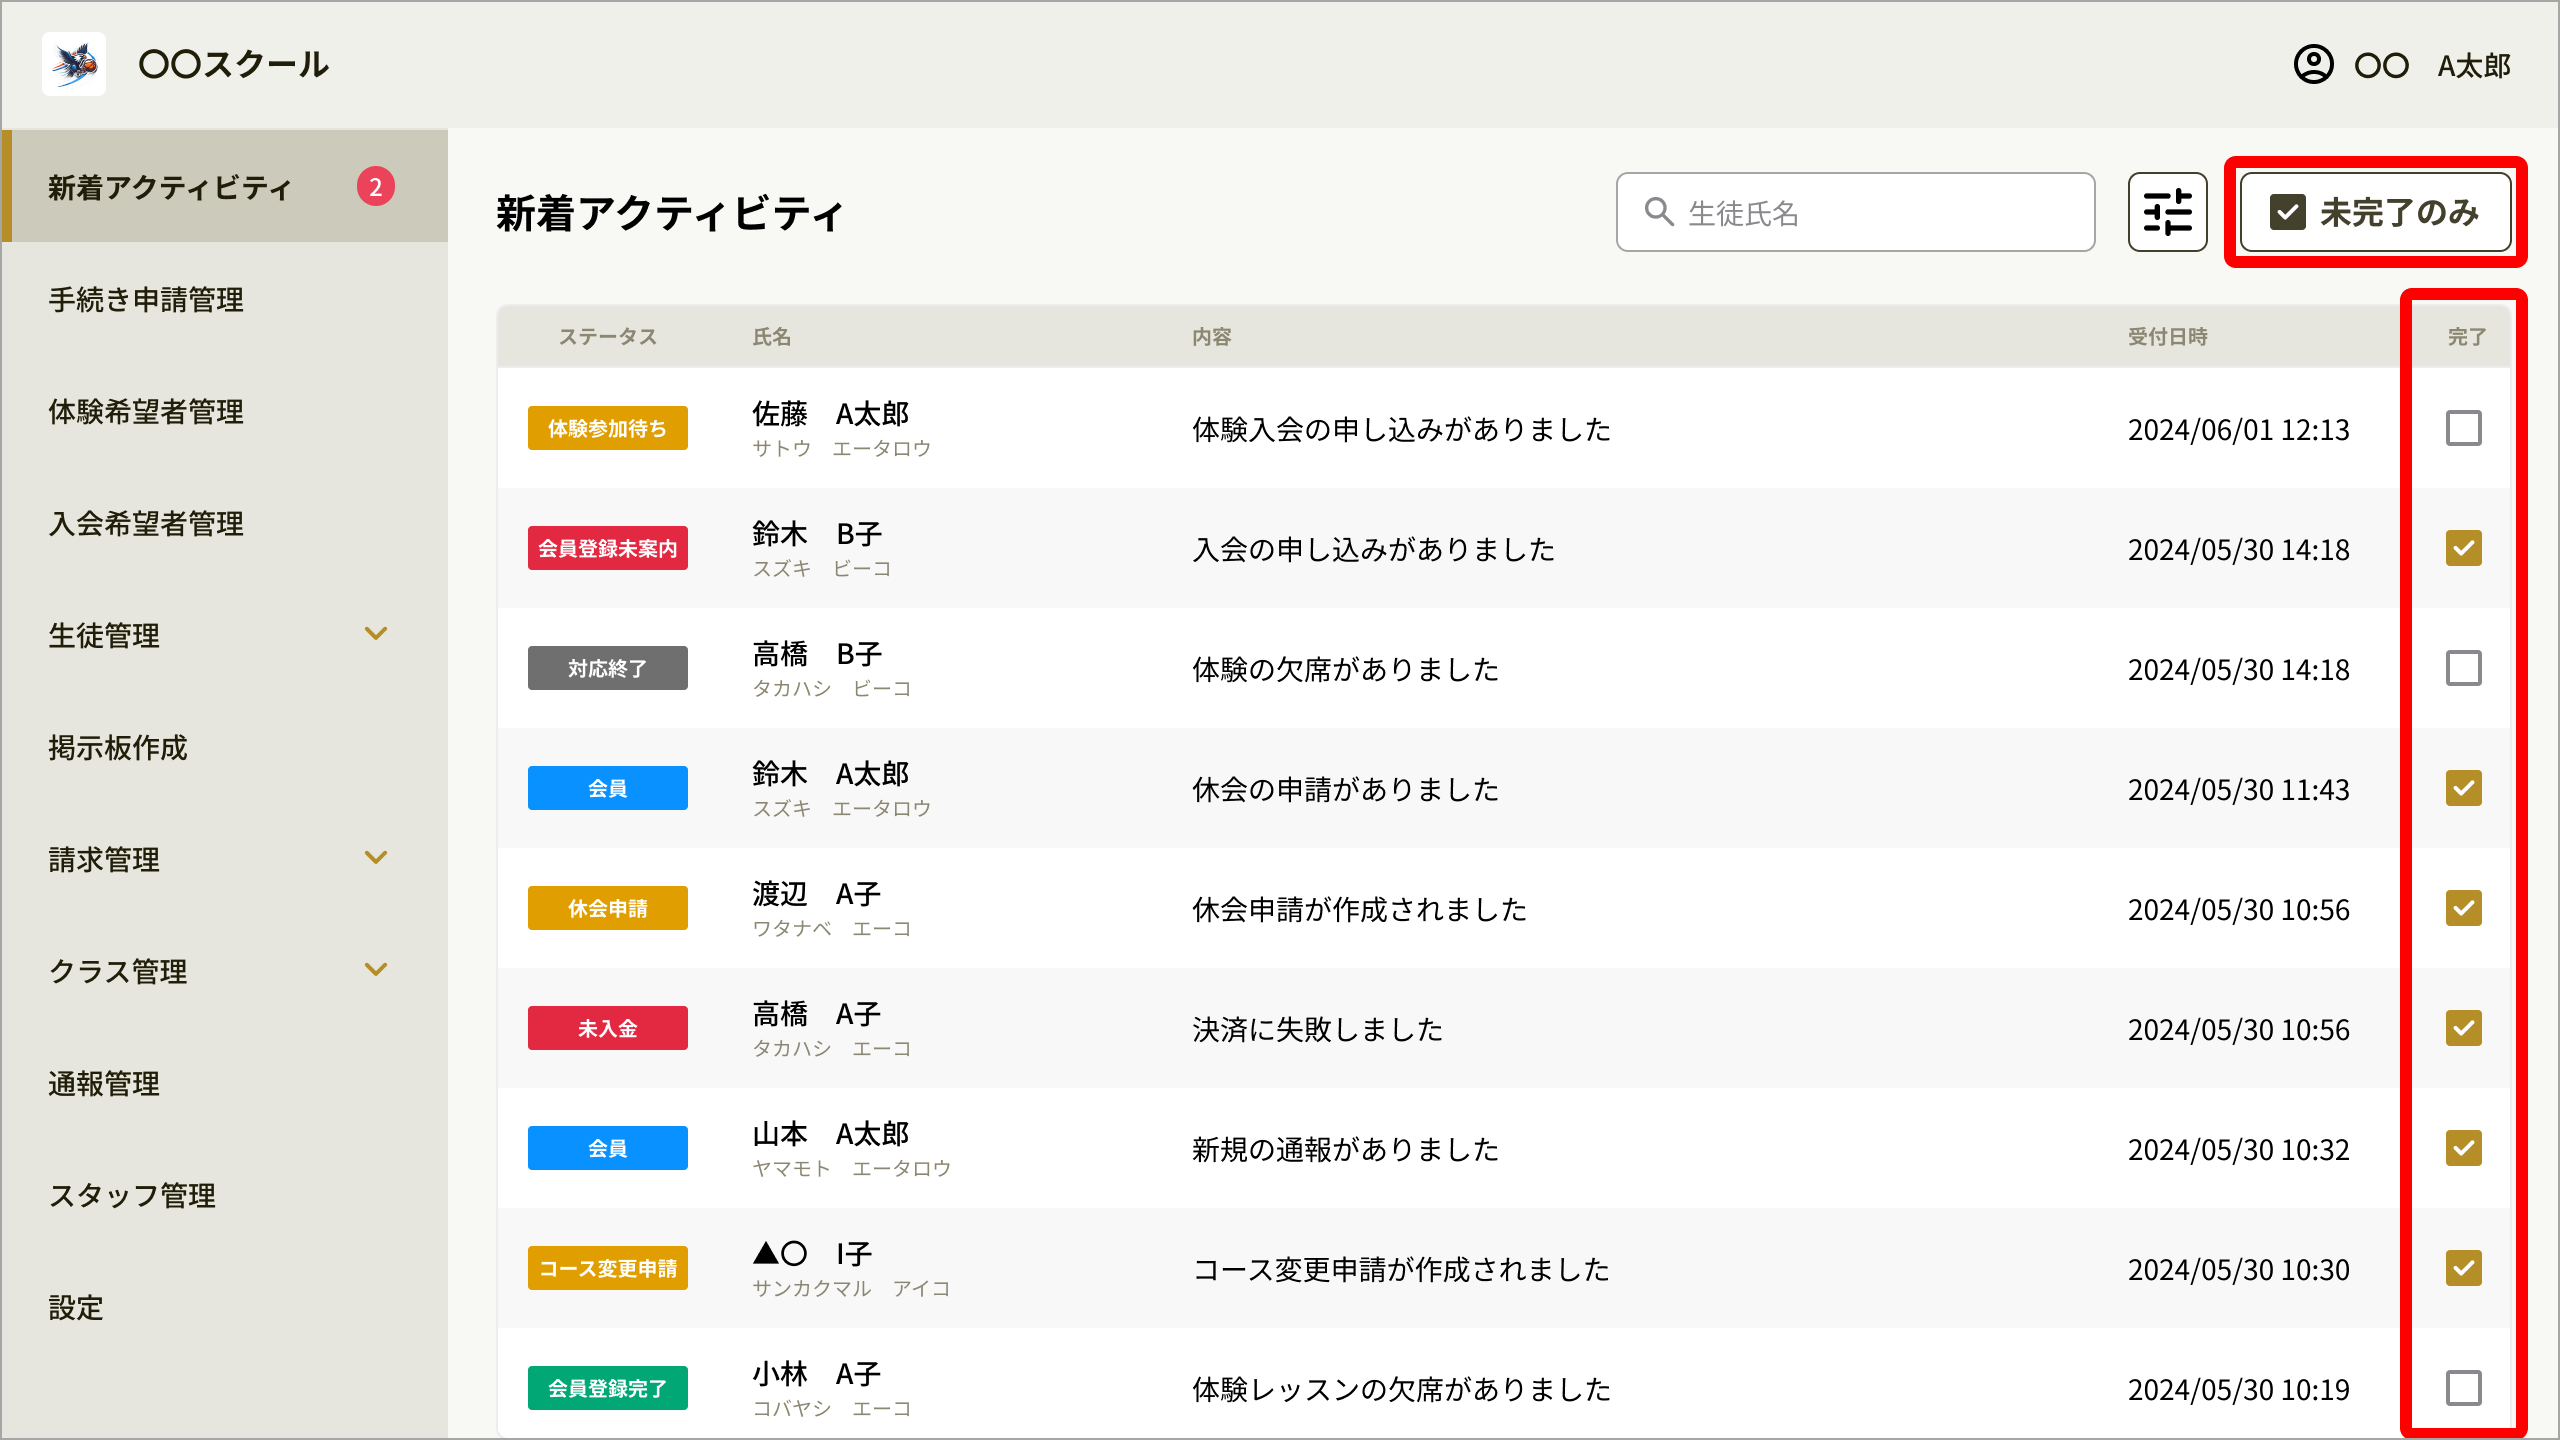Select text 決済に失敗しました
Screen dimensions: 2560x1440
[1317, 1029]
